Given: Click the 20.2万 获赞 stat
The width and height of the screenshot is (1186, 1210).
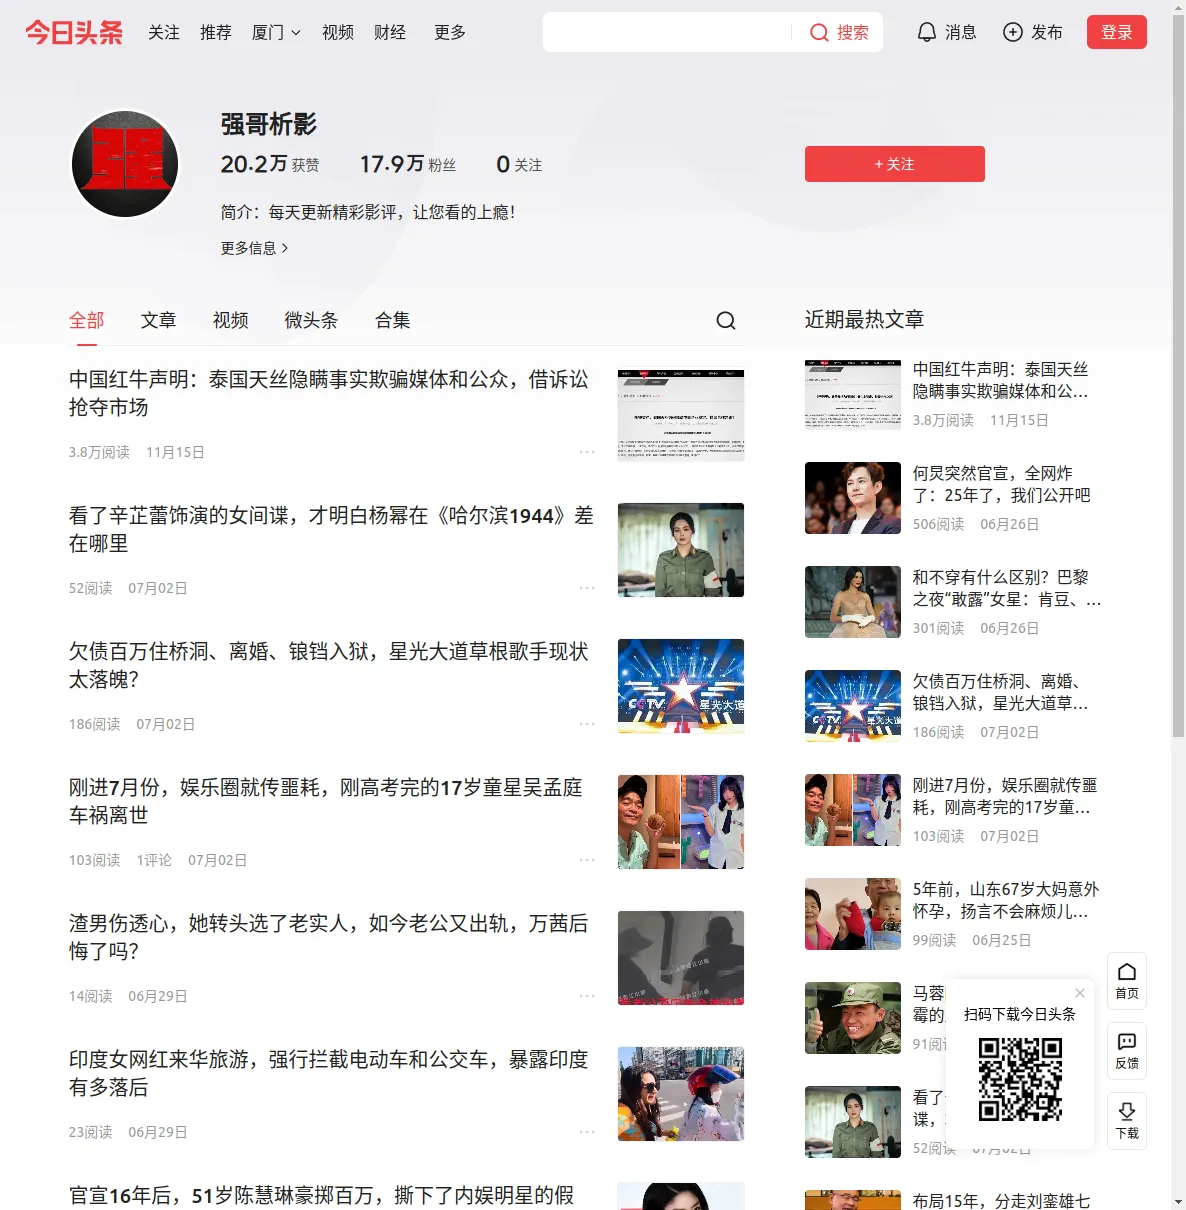Looking at the screenshot, I should point(270,164).
